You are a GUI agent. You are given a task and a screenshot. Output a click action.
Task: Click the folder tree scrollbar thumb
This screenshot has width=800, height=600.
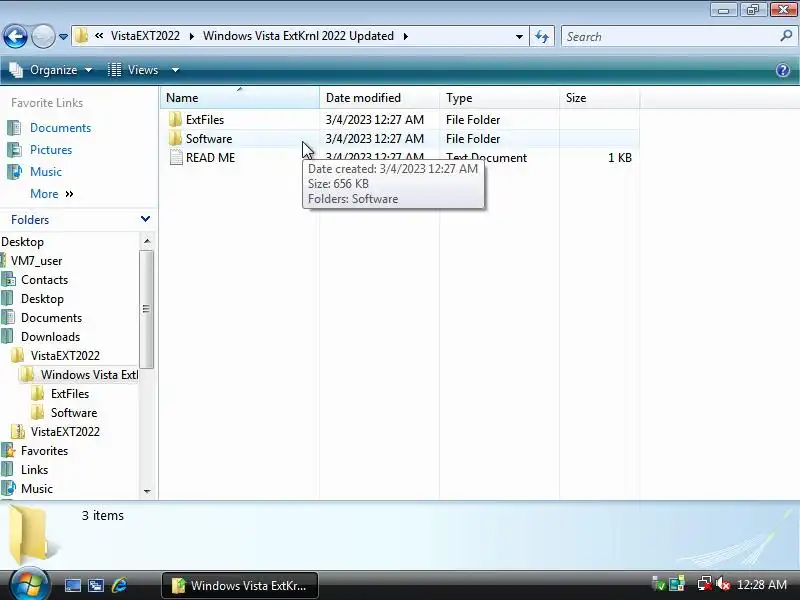(x=147, y=309)
